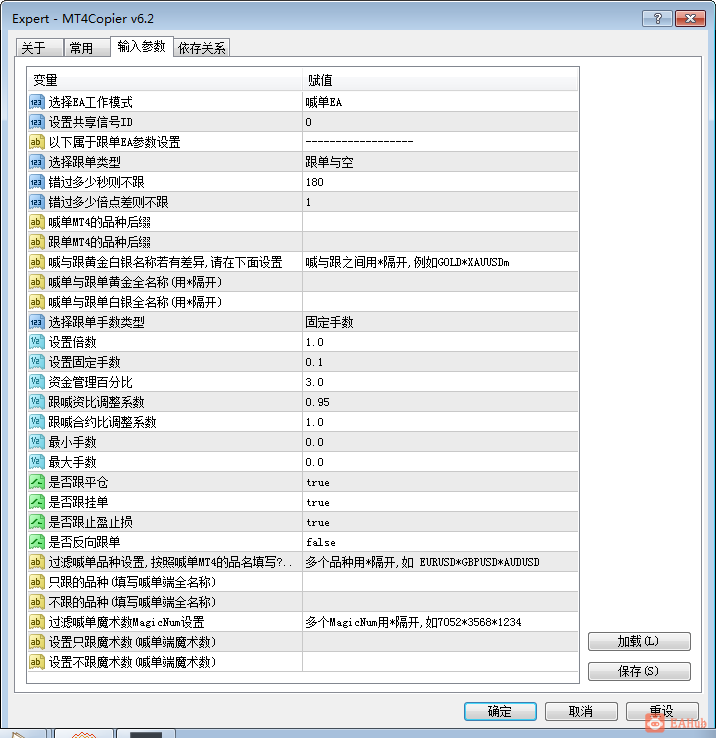Select the 不跟的品种 row label
Image resolution: width=716 pixels, height=738 pixels.
tap(132, 602)
